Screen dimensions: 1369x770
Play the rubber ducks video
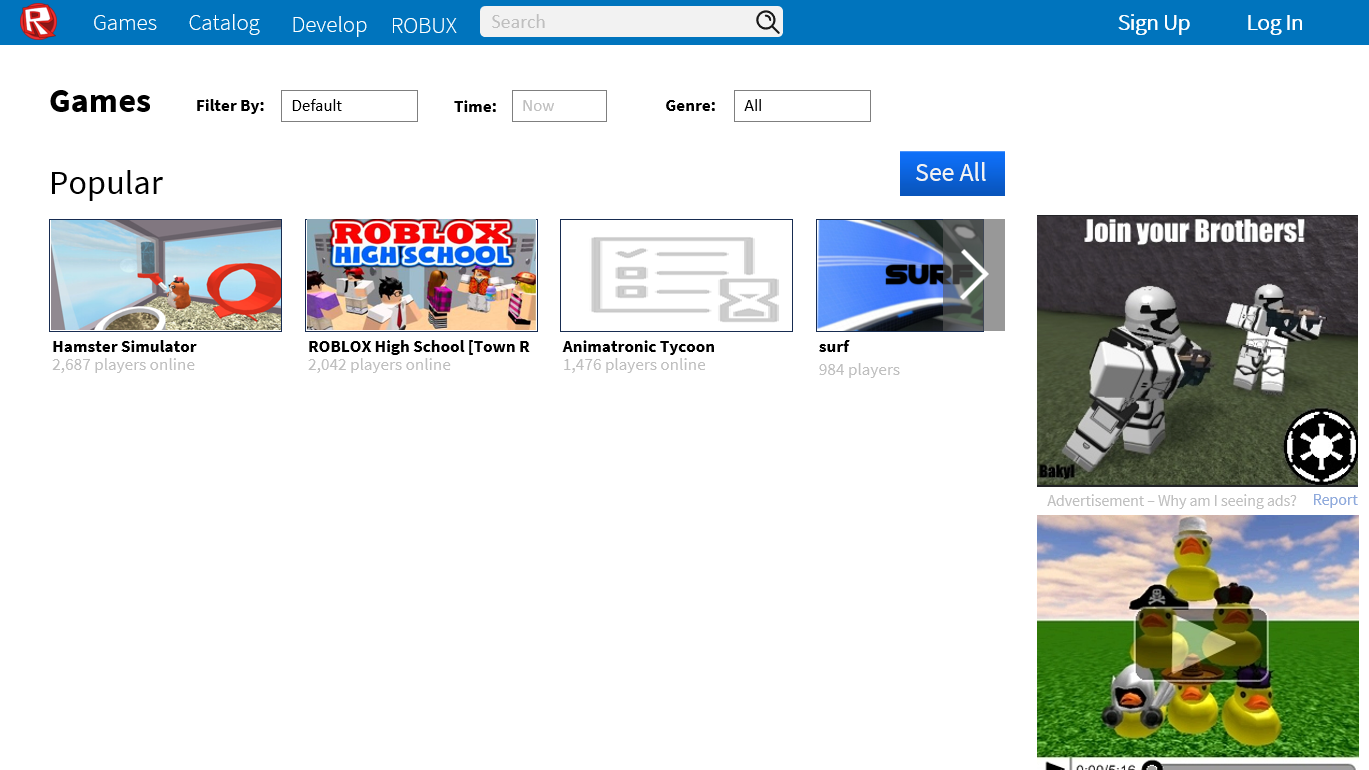[1200, 645]
